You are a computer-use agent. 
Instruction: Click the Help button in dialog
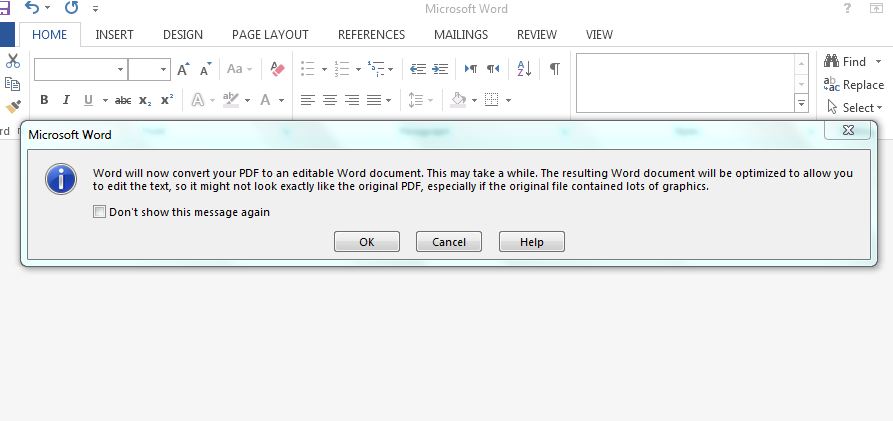tap(532, 242)
